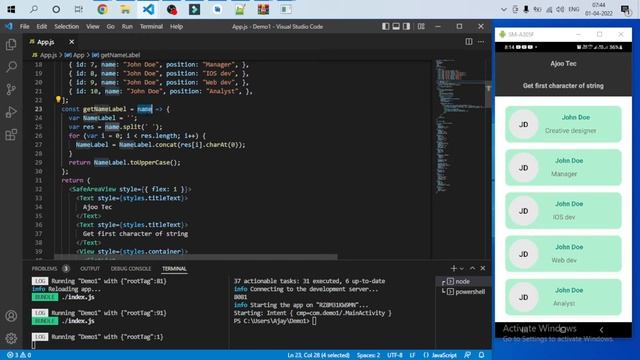Open the Help menu
Image resolution: width=640 pixels, height=360 pixels.
pyautogui.click(x=176, y=27)
